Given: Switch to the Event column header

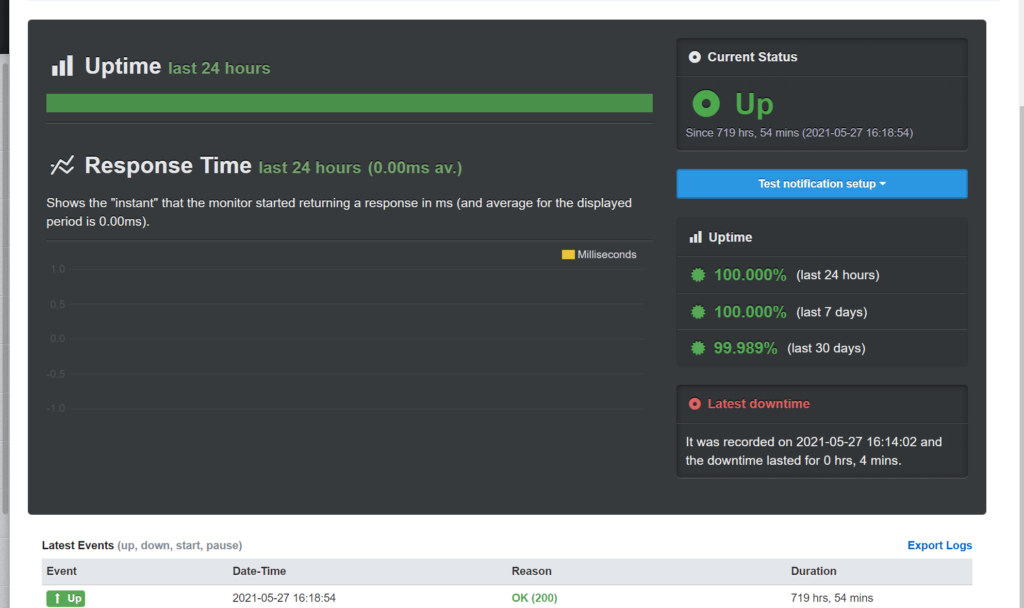Looking at the screenshot, I should (x=60, y=571).
